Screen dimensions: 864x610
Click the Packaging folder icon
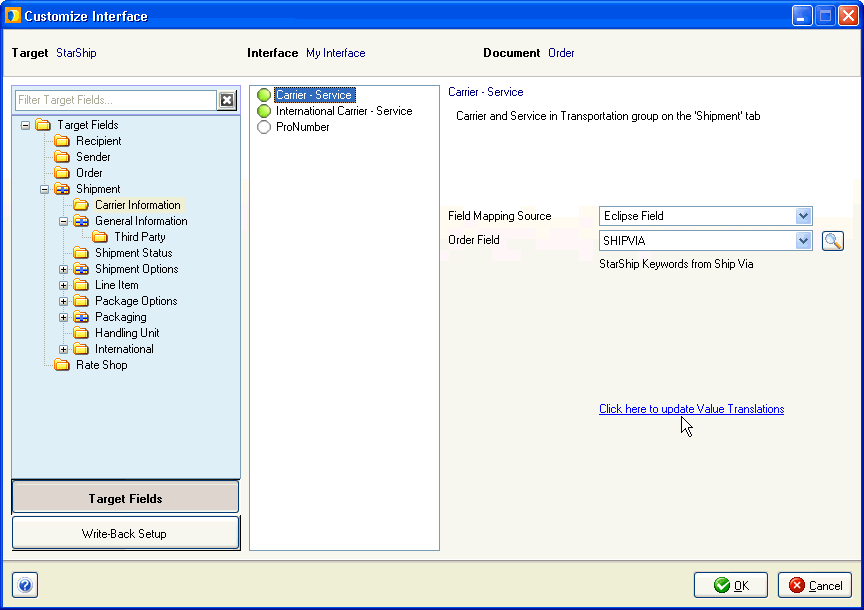(81, 317)
